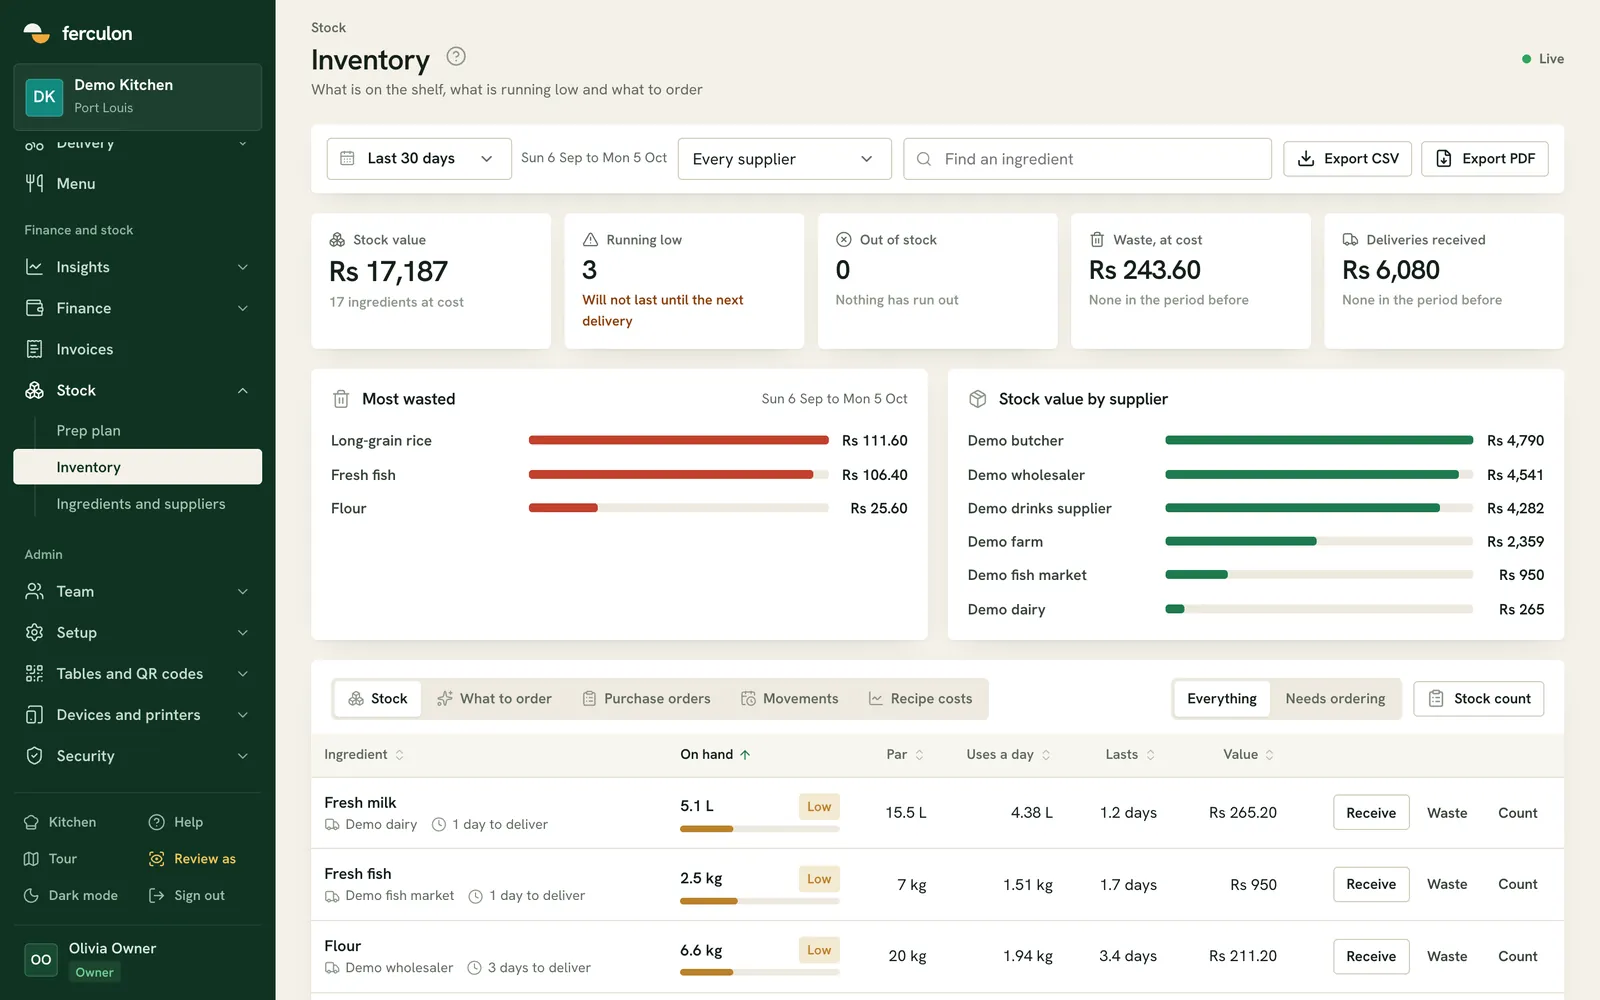The width and height of the screenshot is (1600, 1000).
Task: Click Receive for Fresh milk
Action: [1371, 812]
